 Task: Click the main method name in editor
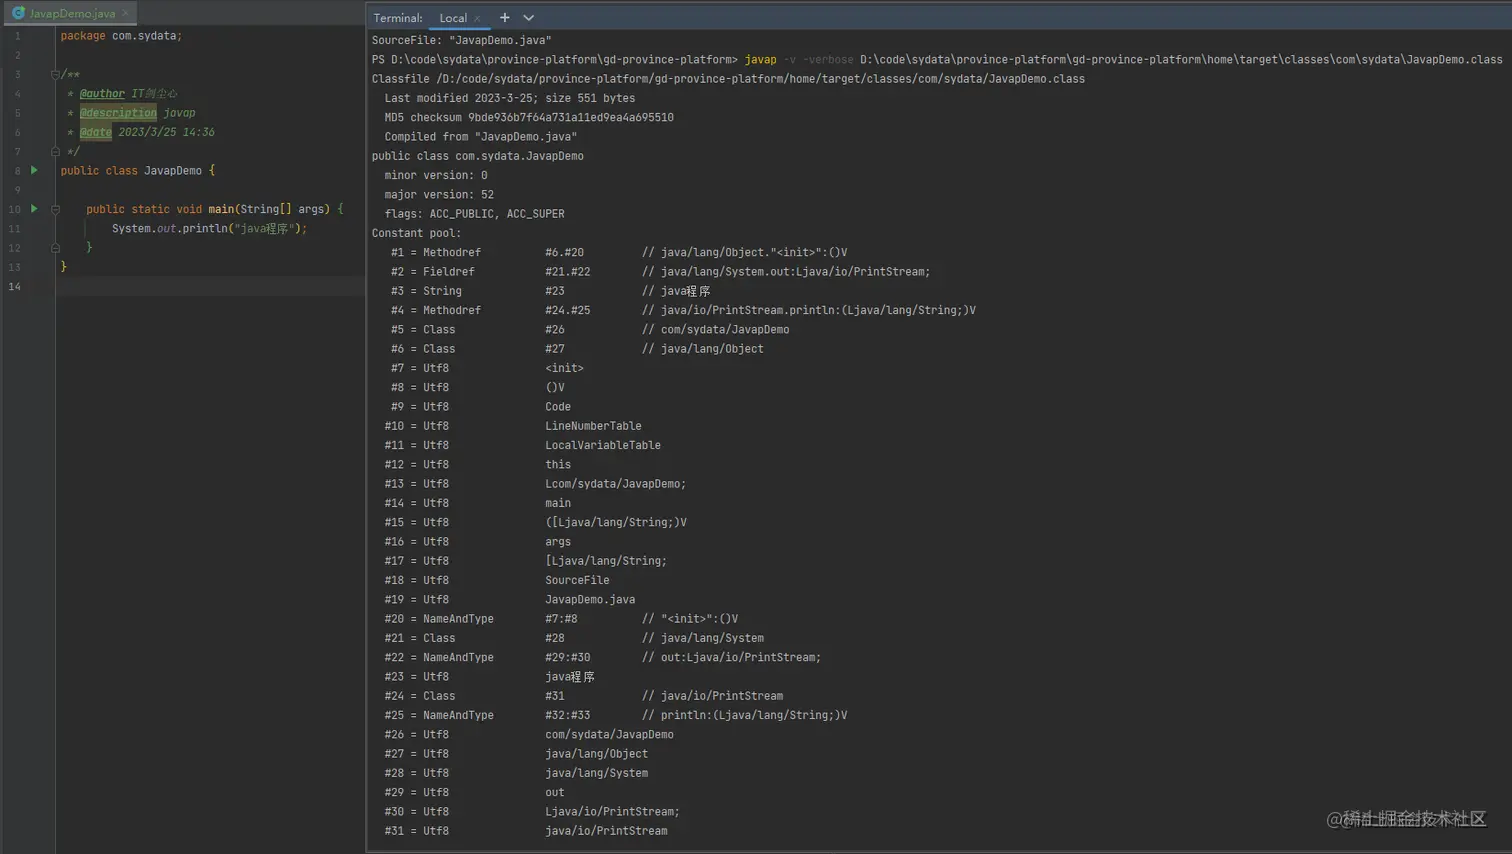[221, 209]
